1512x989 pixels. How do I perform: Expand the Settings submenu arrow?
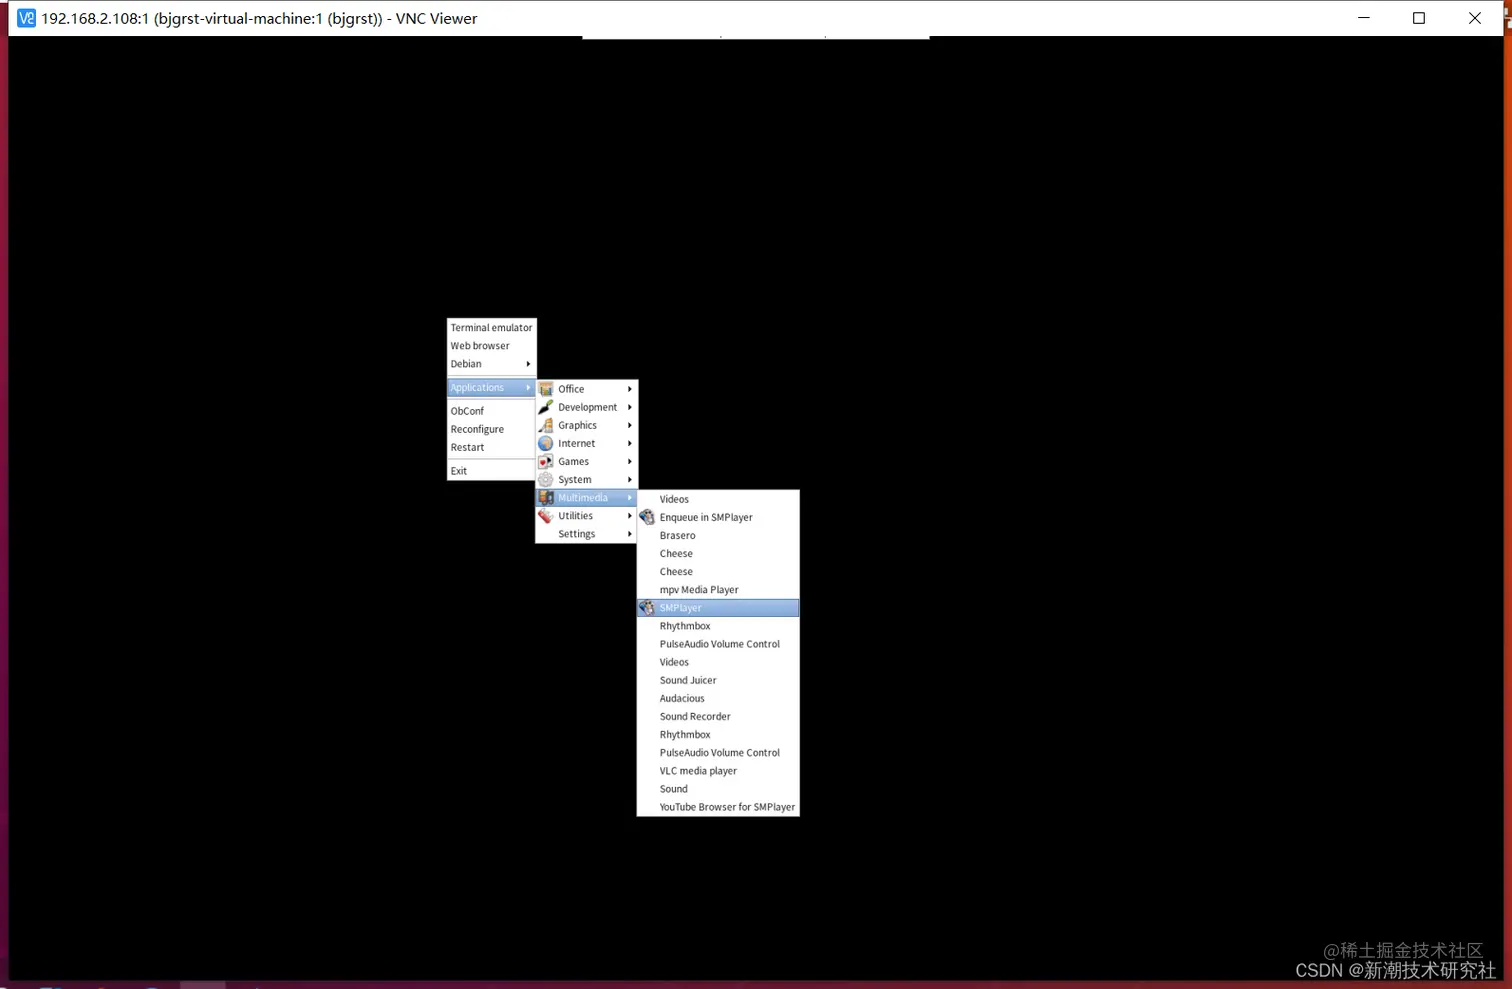pos(629,533)
